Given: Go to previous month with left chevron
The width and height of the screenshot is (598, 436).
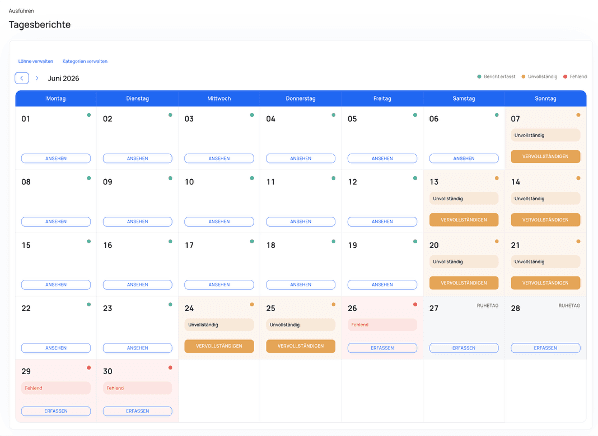Looking at the screenshot, I should tap(22, 78).
